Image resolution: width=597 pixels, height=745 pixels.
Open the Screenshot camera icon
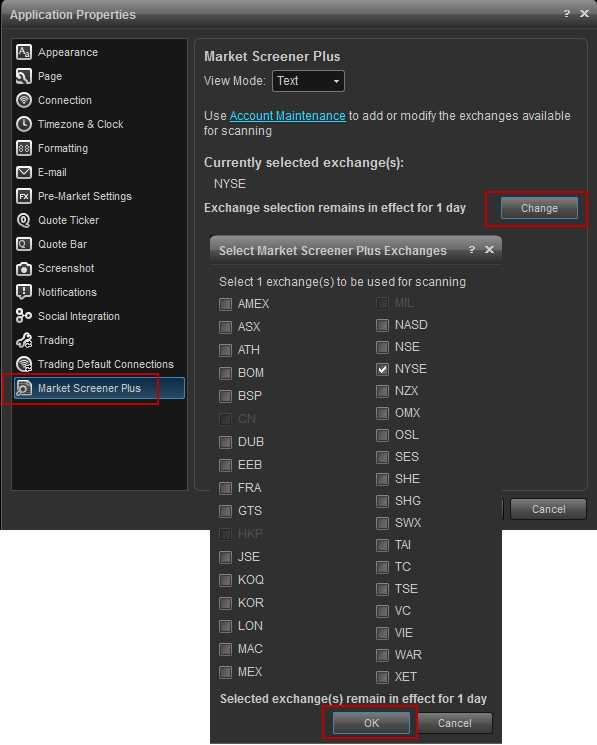pyautogui.click(x=24, y=268)
